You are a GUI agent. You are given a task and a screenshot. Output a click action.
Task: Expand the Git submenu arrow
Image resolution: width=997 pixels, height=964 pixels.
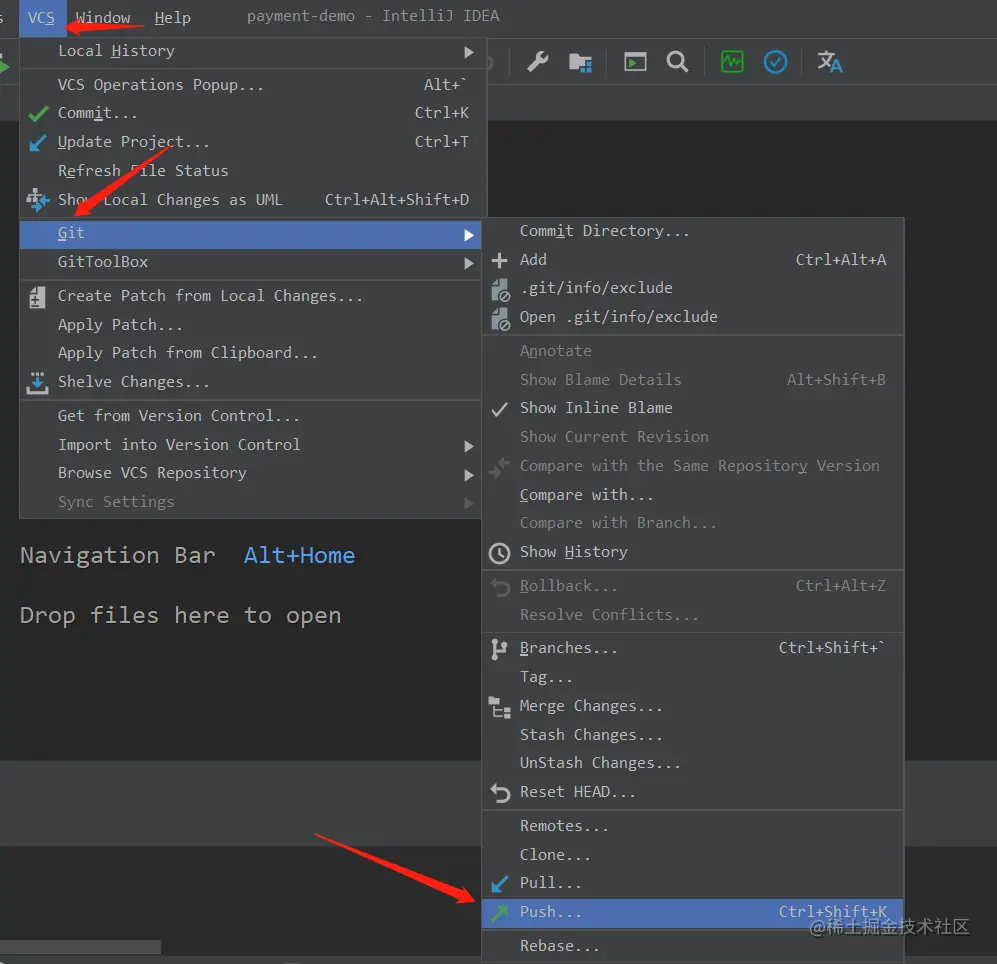click(x=469, y=235)
